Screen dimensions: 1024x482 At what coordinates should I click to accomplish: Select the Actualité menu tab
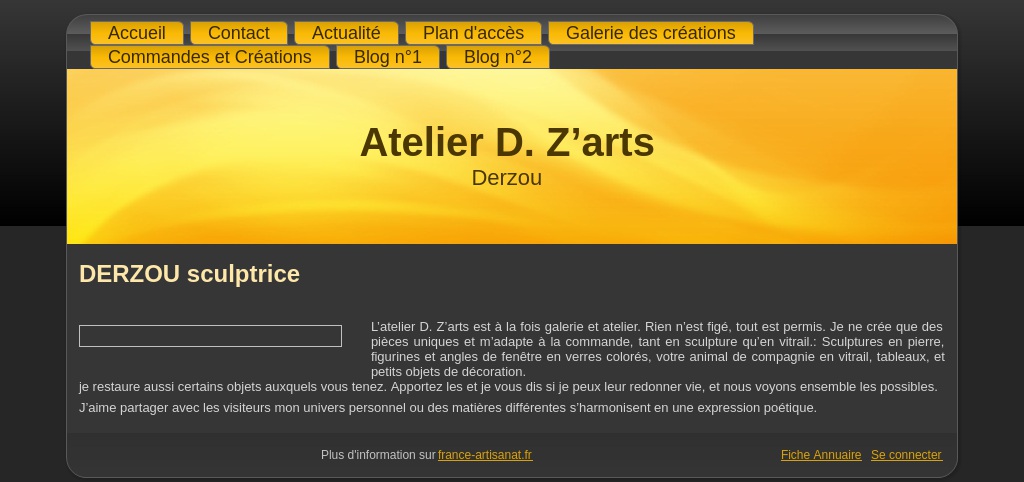point(346,33)
